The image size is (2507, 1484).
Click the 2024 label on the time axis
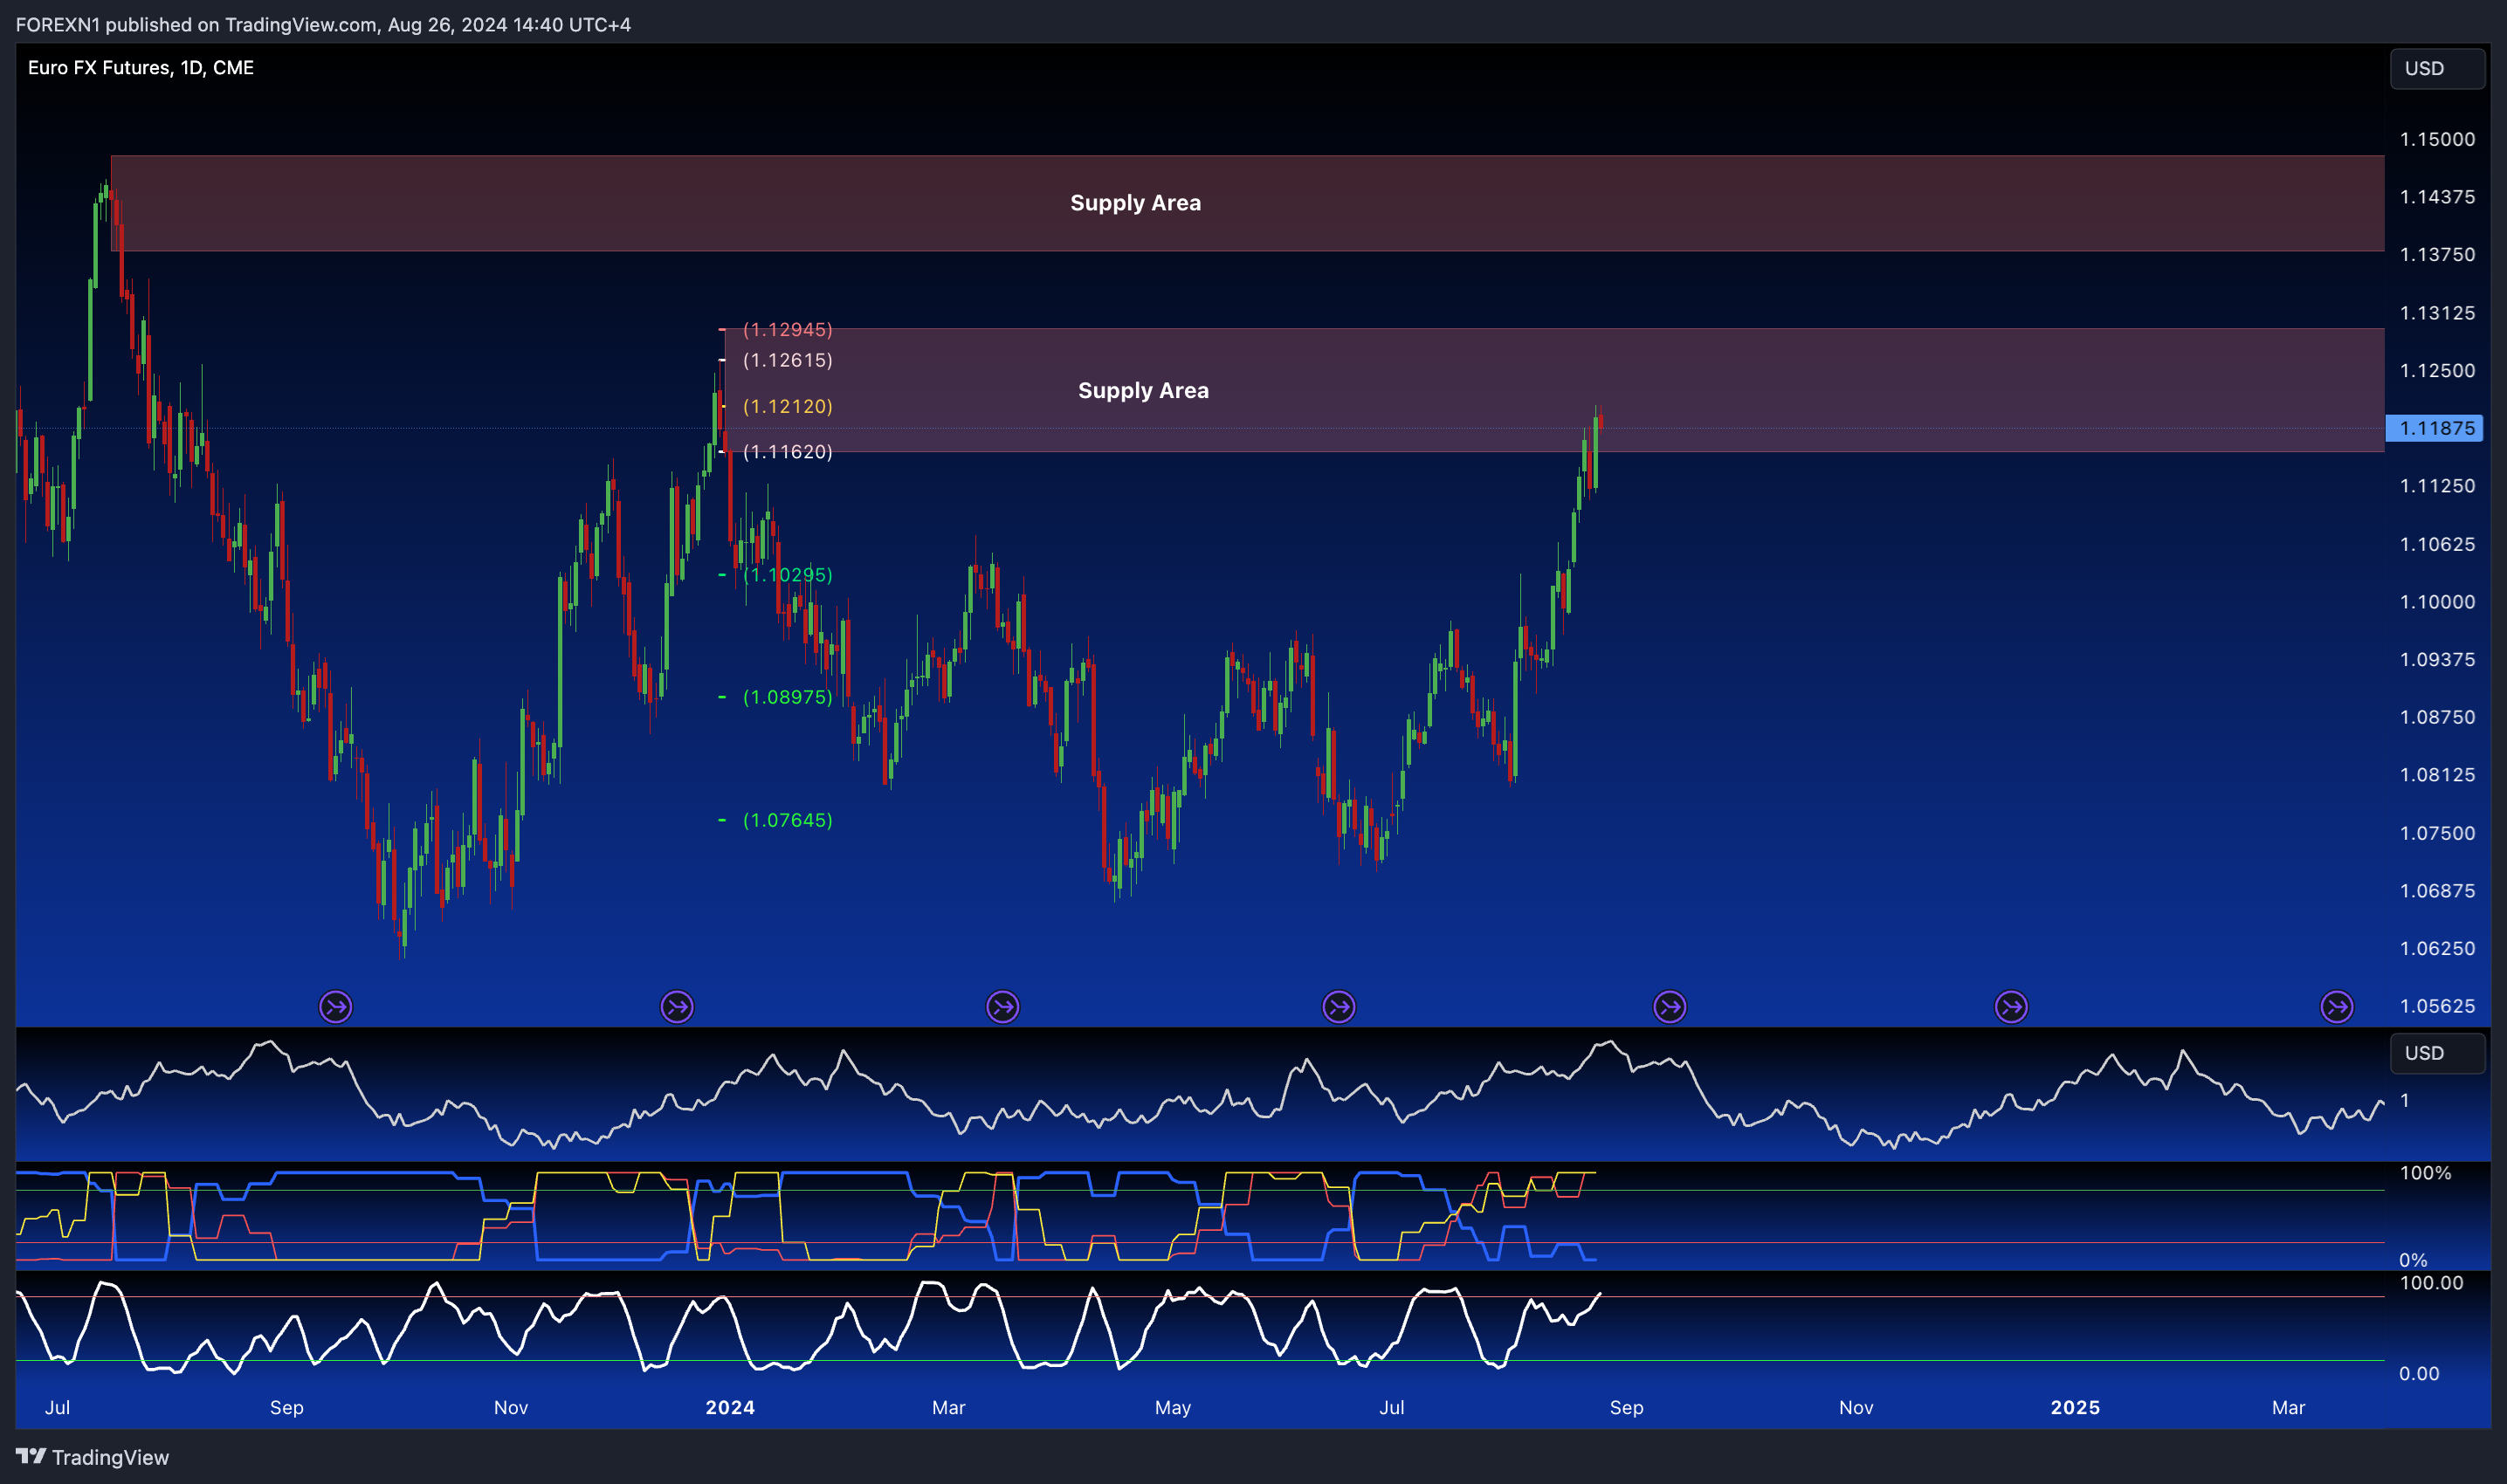[730, 1407]
